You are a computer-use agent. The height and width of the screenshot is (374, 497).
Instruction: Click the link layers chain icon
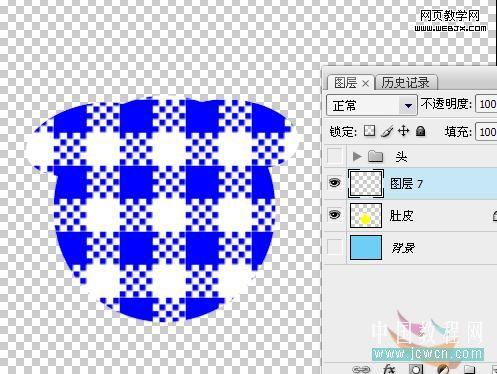coord(361,369)
